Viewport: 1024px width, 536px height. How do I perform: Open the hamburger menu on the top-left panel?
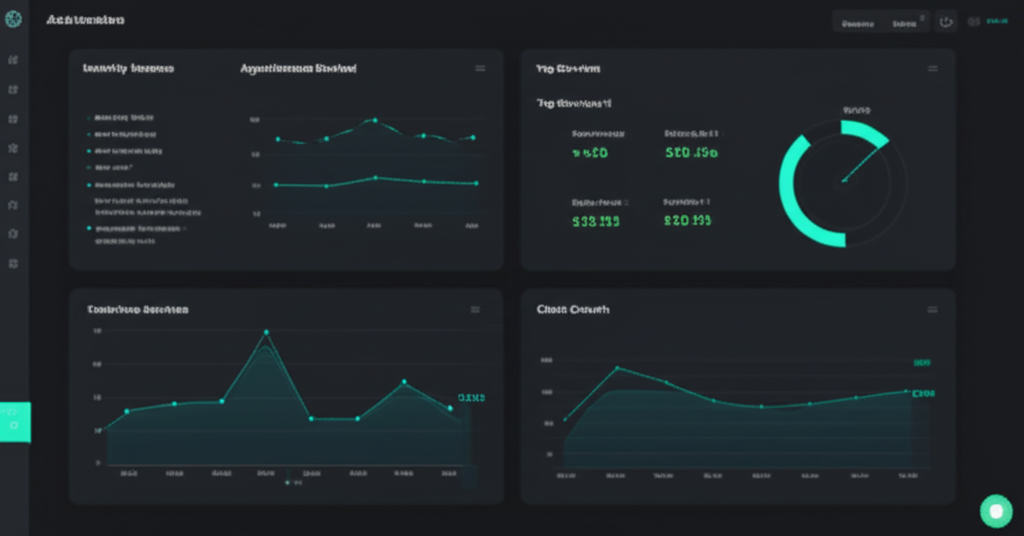tap(480, 69)
